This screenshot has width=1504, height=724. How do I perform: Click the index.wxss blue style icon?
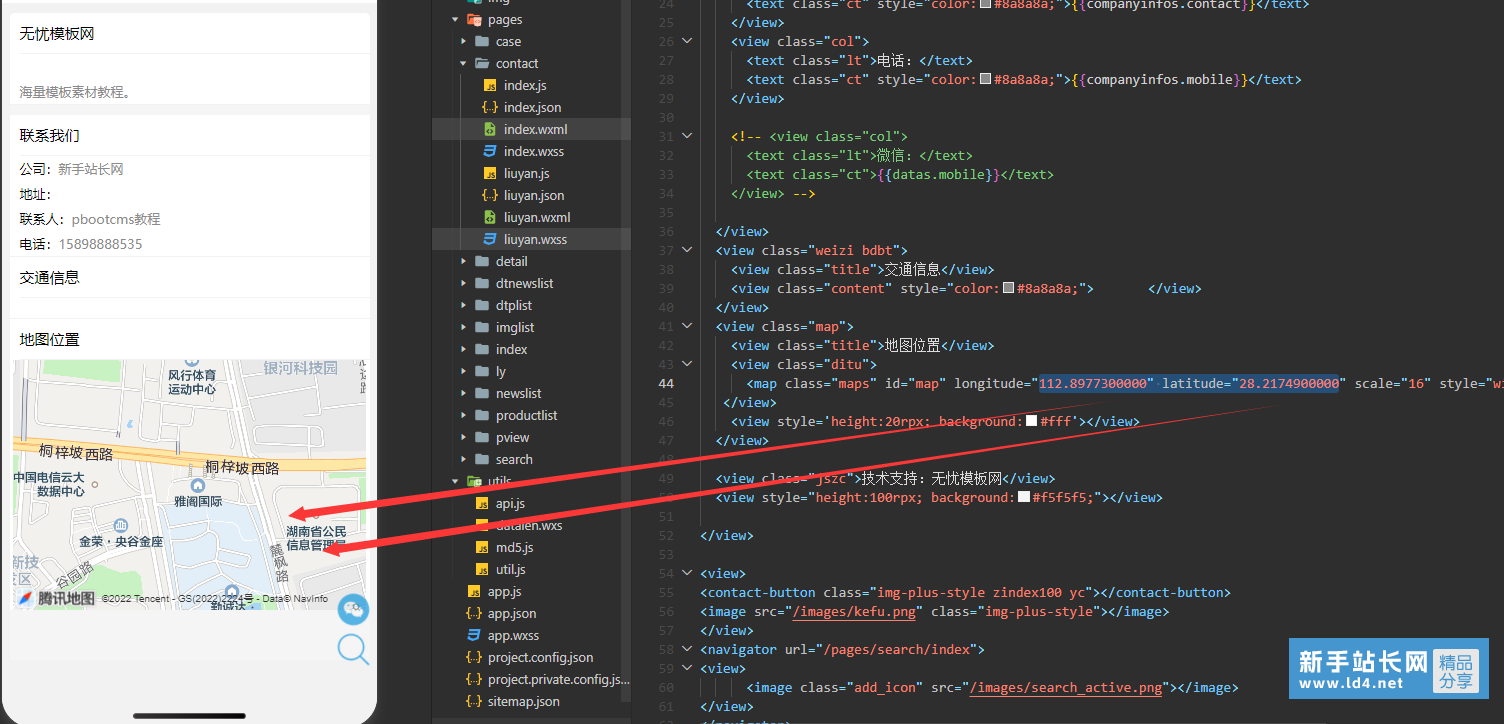click(490, 151)
